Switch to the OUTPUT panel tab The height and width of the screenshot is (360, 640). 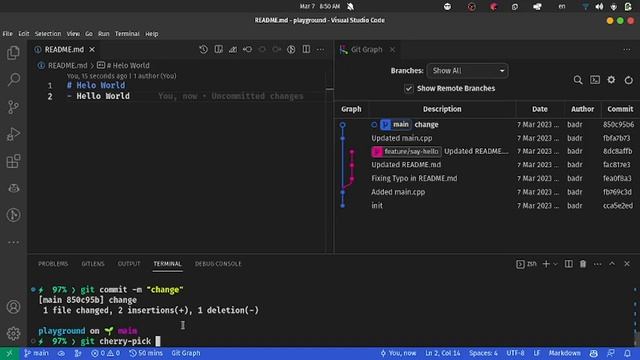click(x=129, y=264)
